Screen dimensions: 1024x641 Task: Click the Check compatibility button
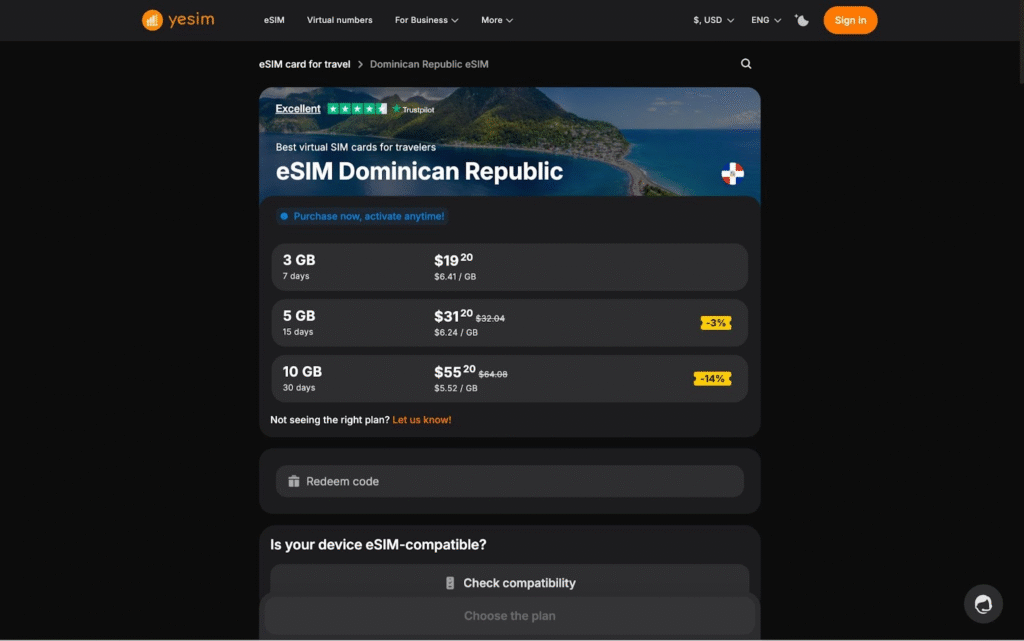click(509, 583)
